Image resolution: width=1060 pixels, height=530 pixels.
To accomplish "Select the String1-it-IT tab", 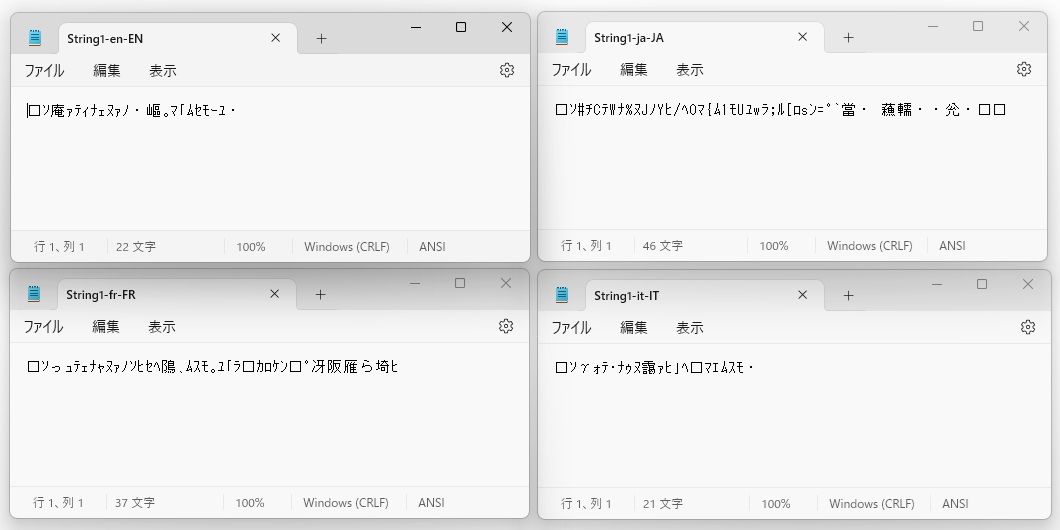I will tap(704, 296).
